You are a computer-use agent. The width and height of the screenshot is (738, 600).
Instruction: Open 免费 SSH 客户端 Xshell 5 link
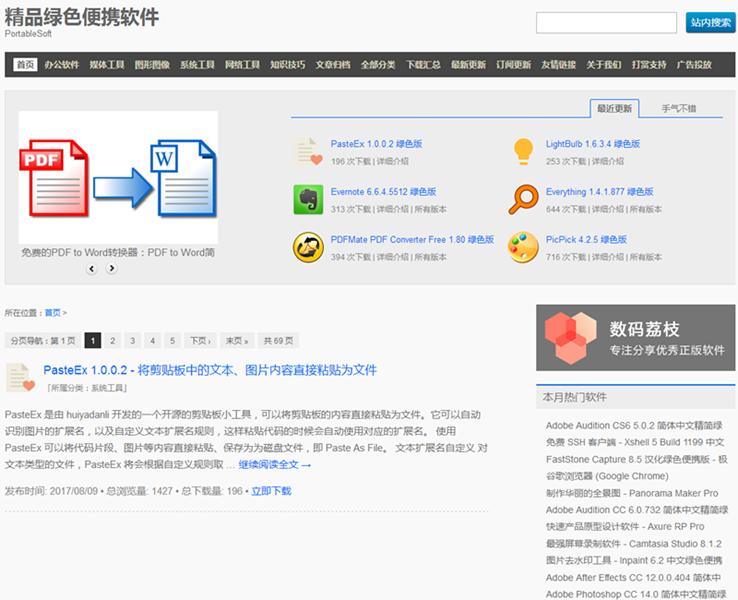pos(635,442)
